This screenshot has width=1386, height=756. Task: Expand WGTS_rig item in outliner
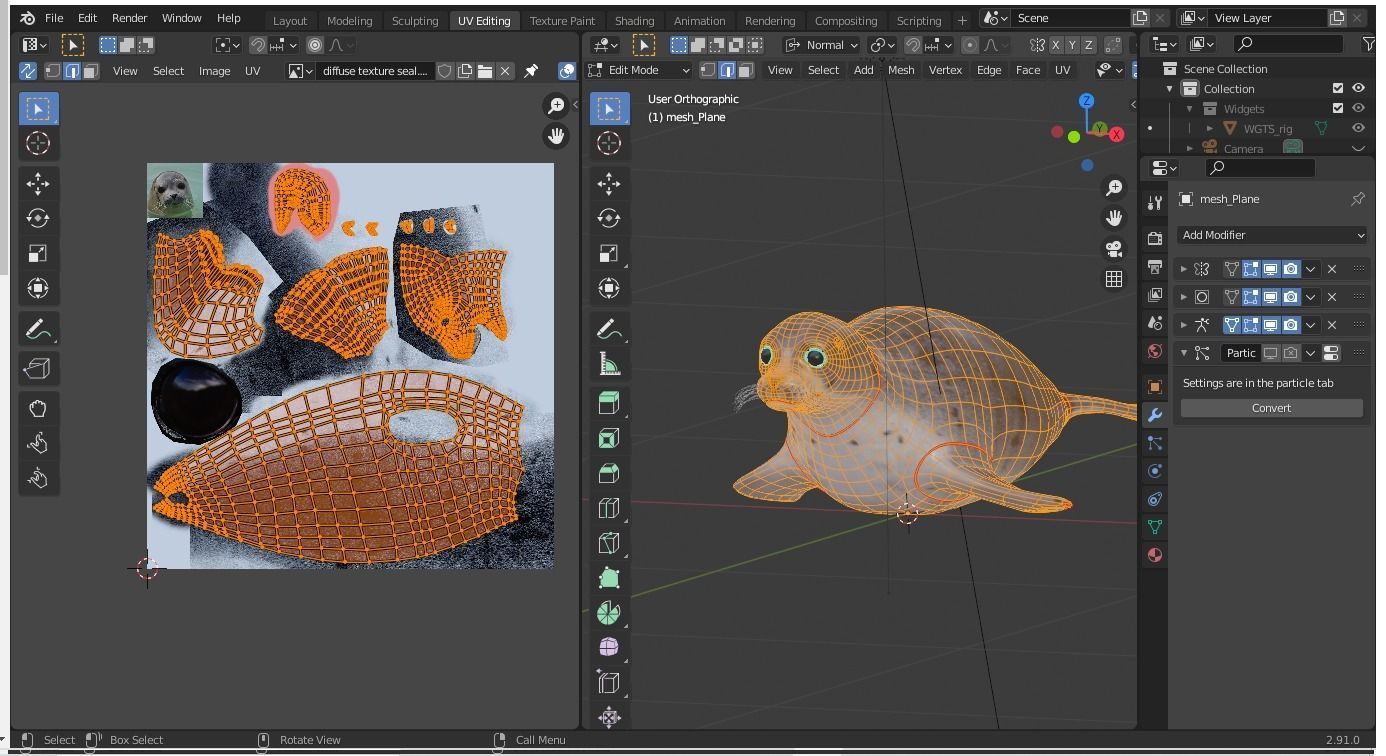(x=1210, y=129)
